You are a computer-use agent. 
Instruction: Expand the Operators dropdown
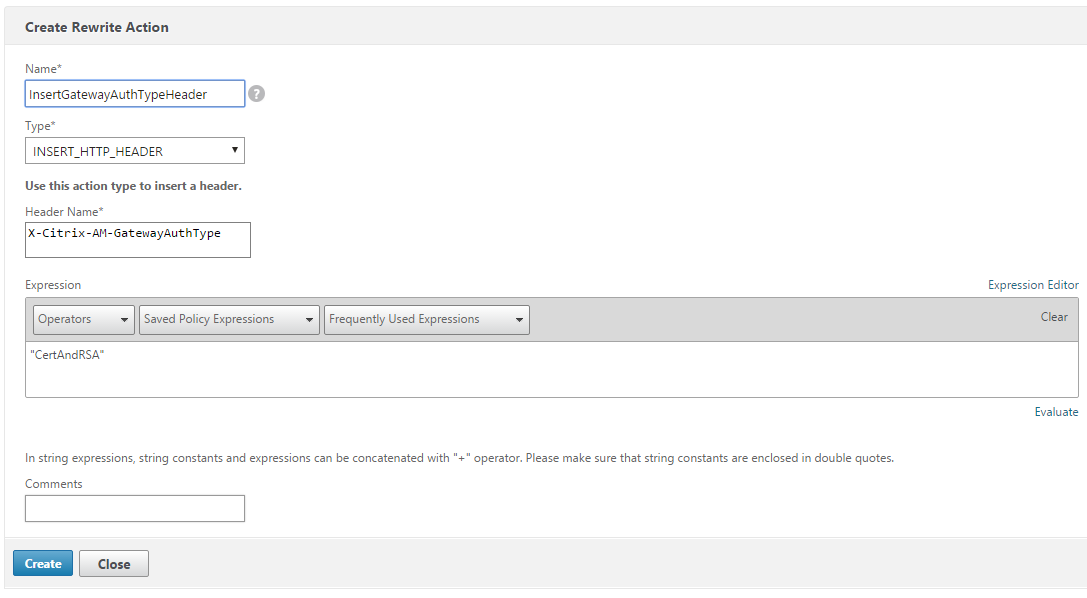[84, 320]
